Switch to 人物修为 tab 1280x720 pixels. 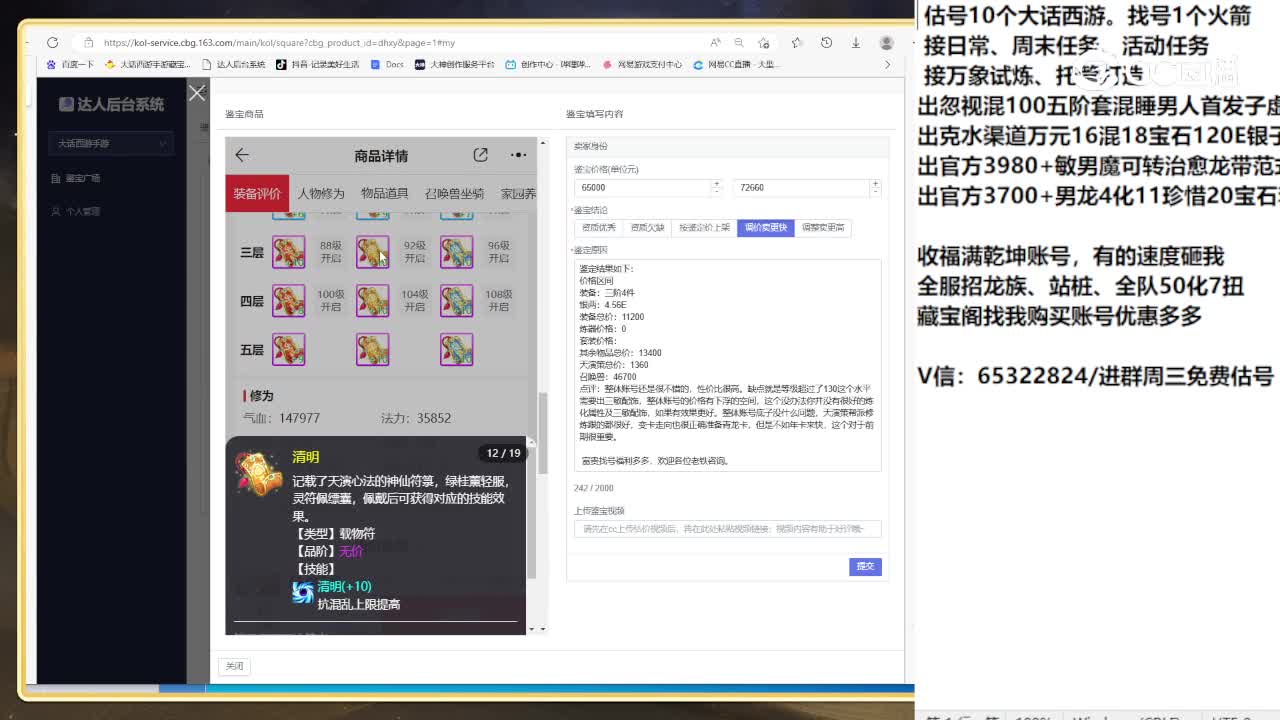(321, 193)
